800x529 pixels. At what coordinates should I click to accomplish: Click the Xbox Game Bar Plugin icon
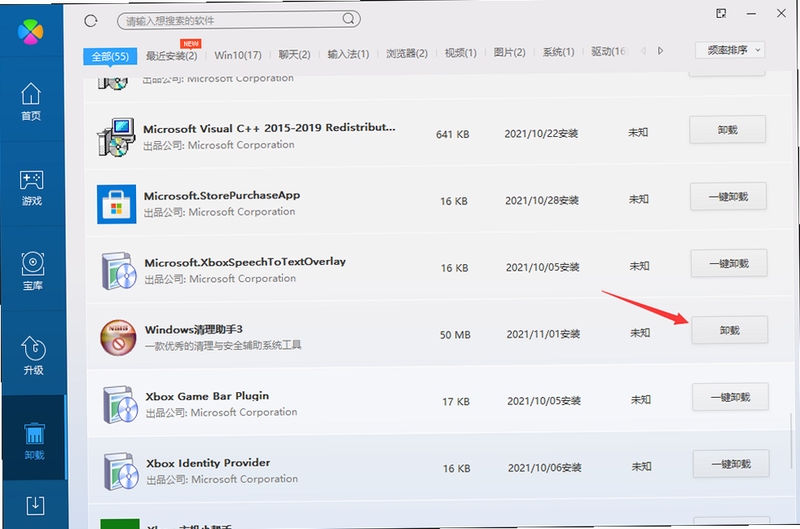pos(120,405)
